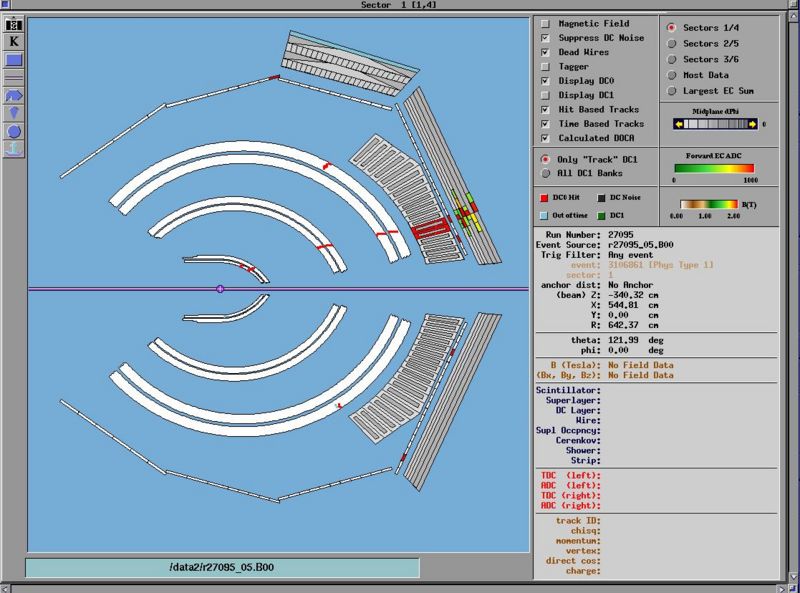This screenshot has width=800, height=593.
Task: Click the red "ADC (right):" label
Action: (x=570, y=506)
